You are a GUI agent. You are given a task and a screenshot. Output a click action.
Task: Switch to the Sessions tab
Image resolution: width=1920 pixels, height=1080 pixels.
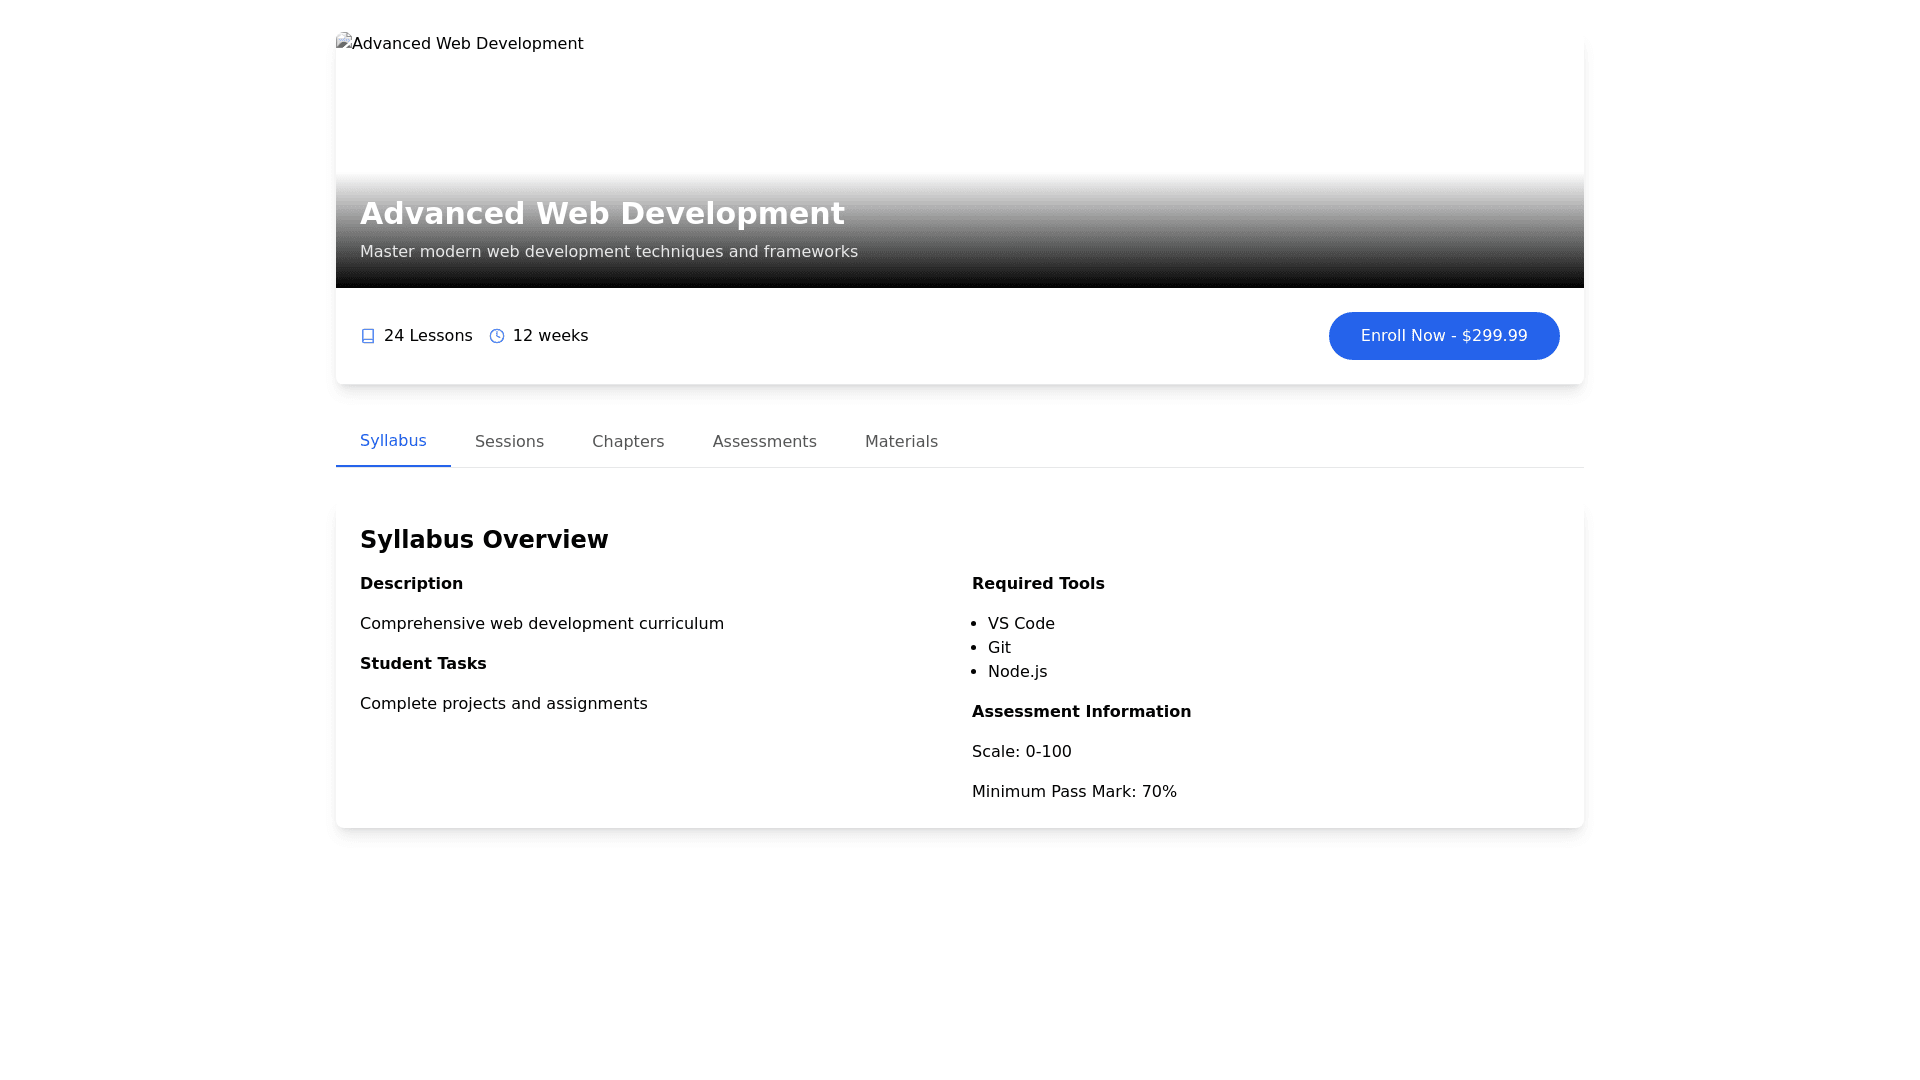[509, 442]
